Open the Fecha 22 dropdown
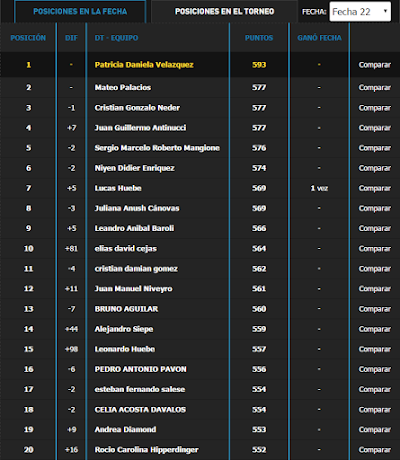Viewport: 400px width, 460px height. (360, 12)
